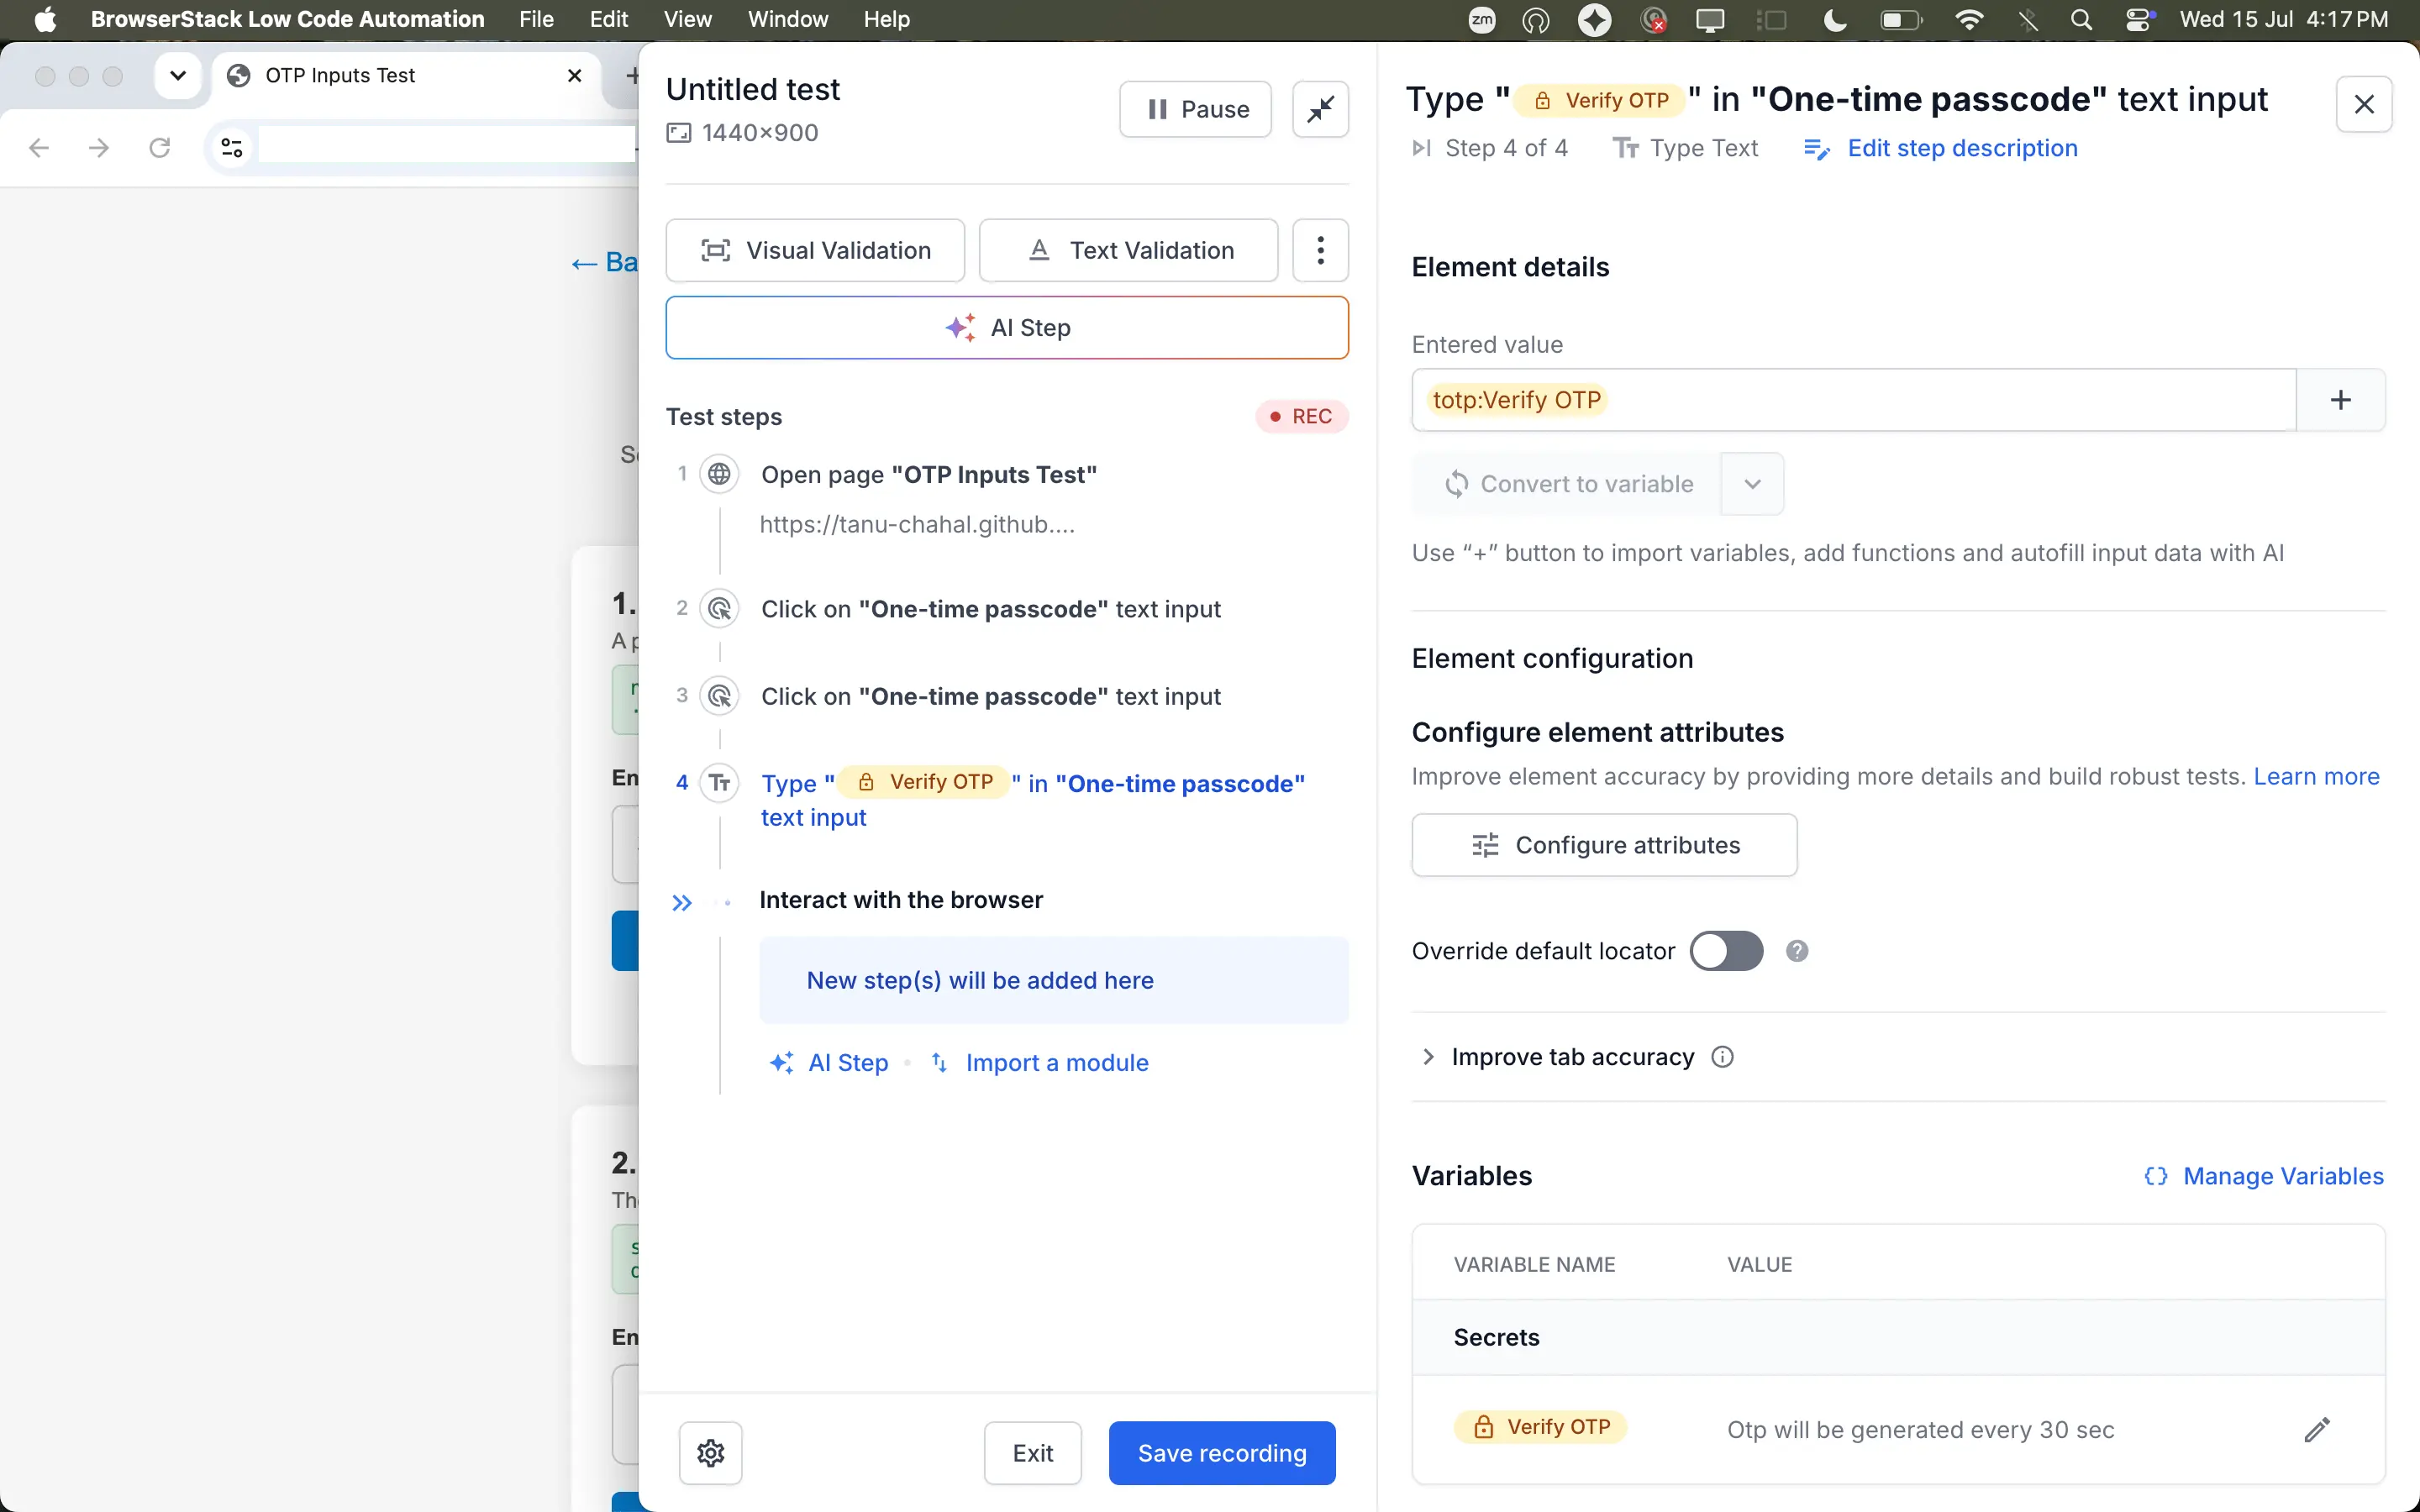Click info icon beside Improve tab accuracy
The width and height of the screenshot is (2420, 1512).
coord(1722,1057)
